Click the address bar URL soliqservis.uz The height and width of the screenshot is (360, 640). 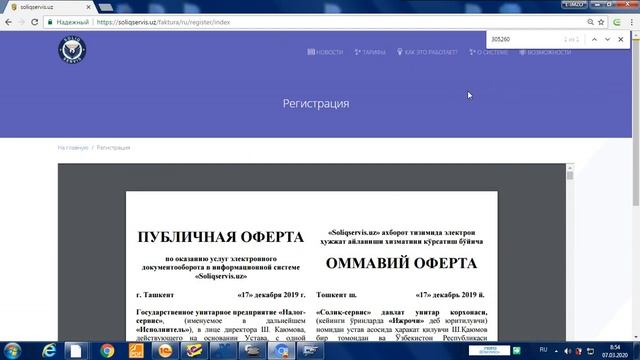point(163,22)
